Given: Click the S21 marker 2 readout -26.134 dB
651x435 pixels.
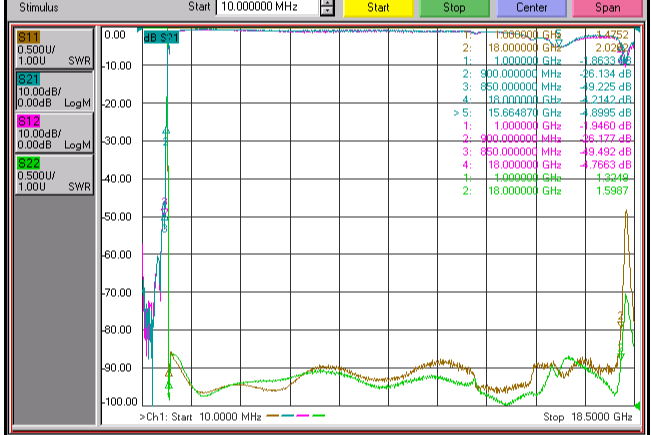Looking at the screenshot, I should (x=605, y=74).
